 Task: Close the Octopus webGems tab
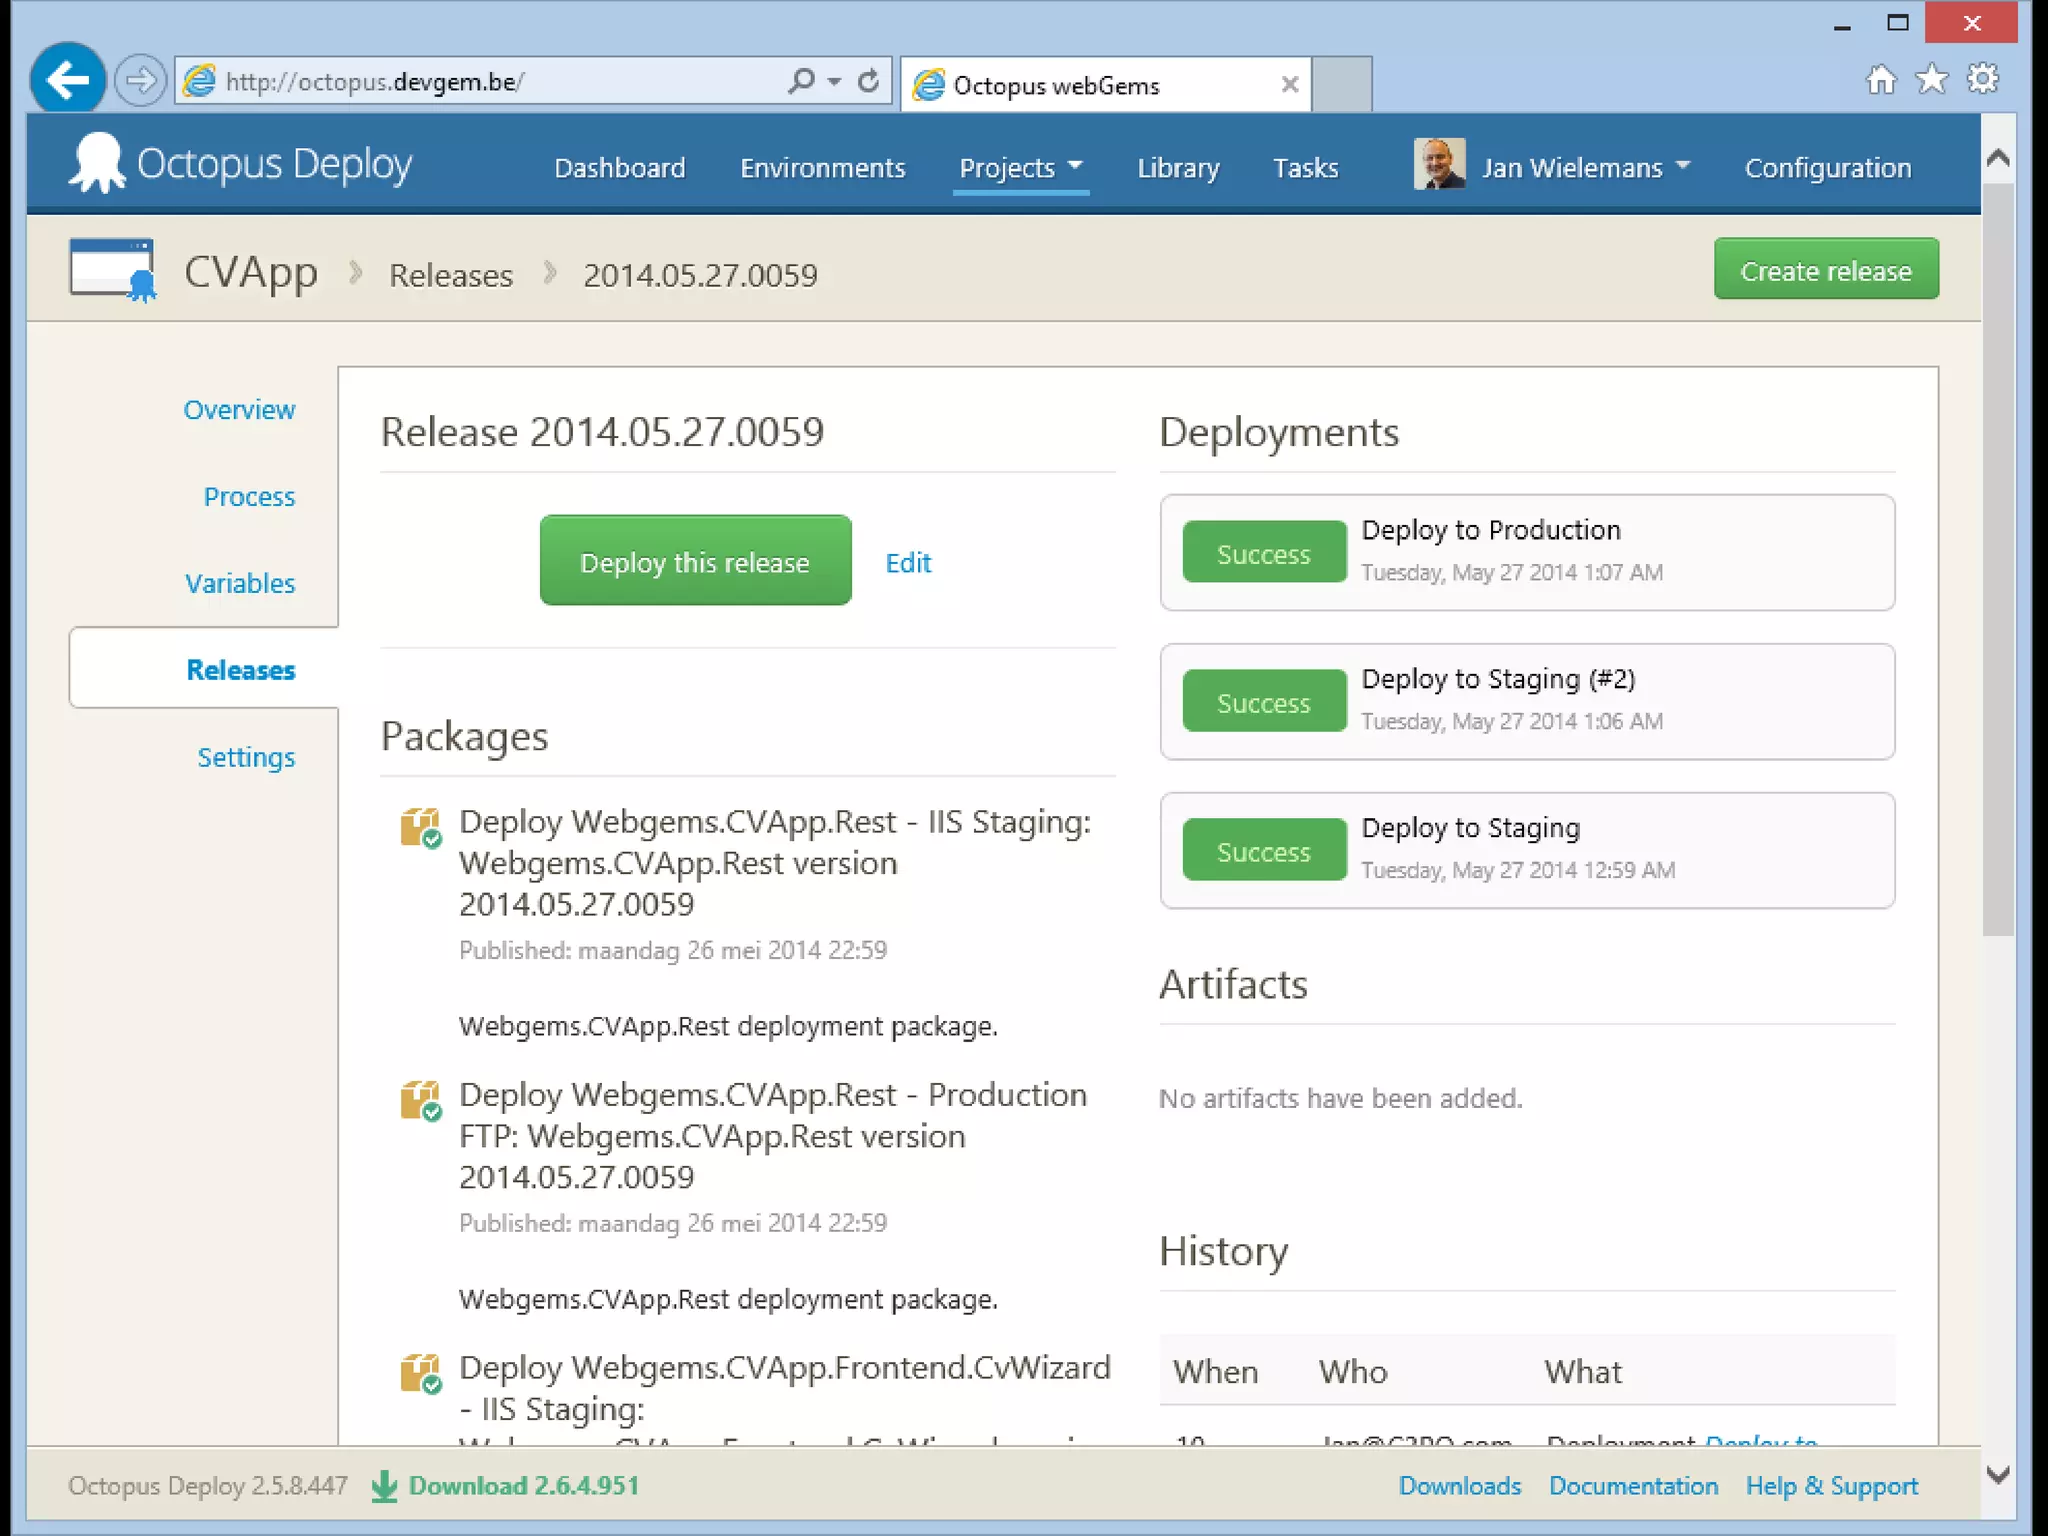tap(1290, 85)
